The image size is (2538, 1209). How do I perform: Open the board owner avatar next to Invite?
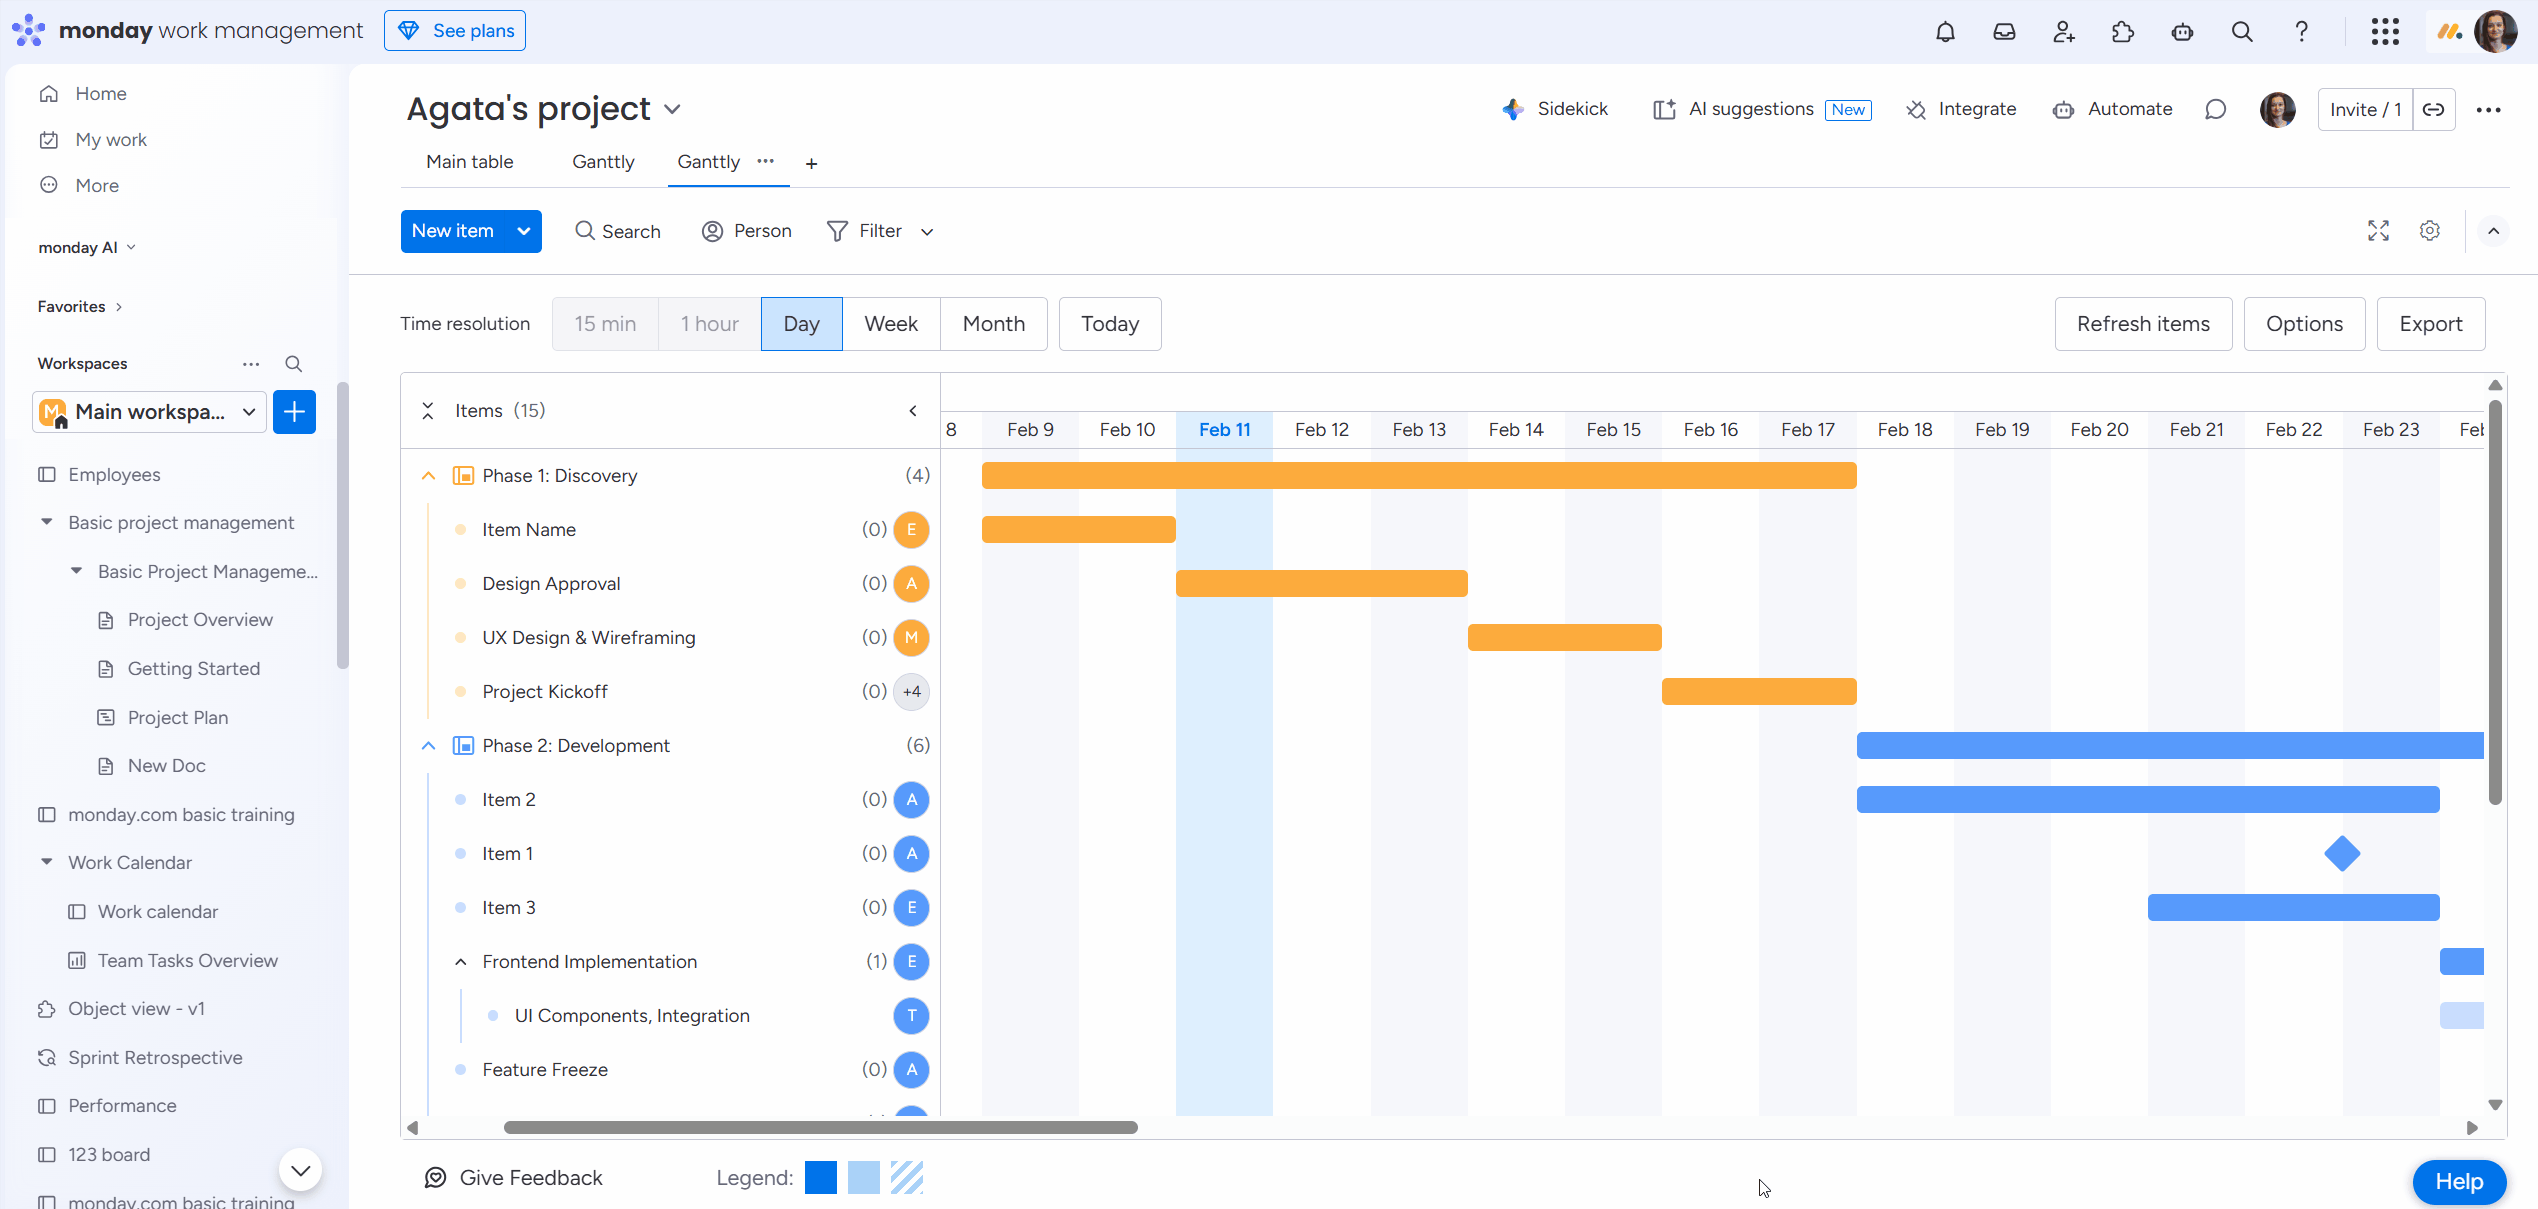coord(2278,109)
